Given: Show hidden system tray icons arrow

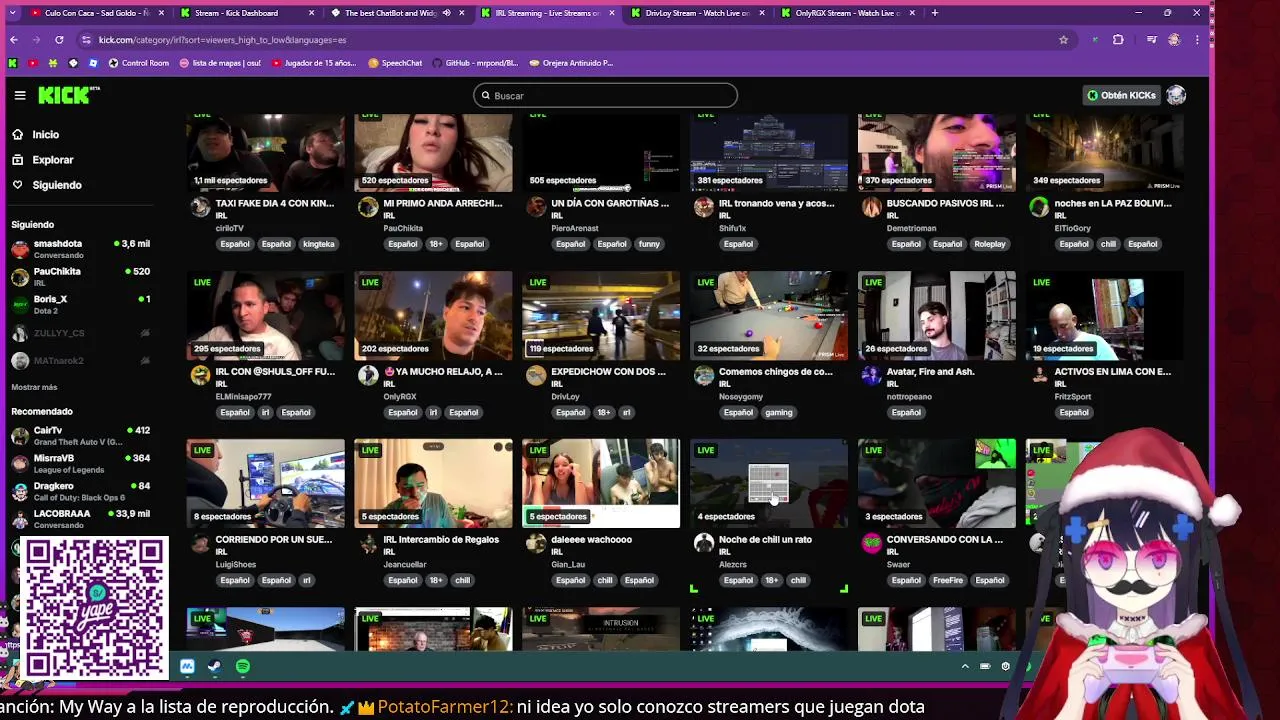Looking at the screenshot, I should (965, 666).
